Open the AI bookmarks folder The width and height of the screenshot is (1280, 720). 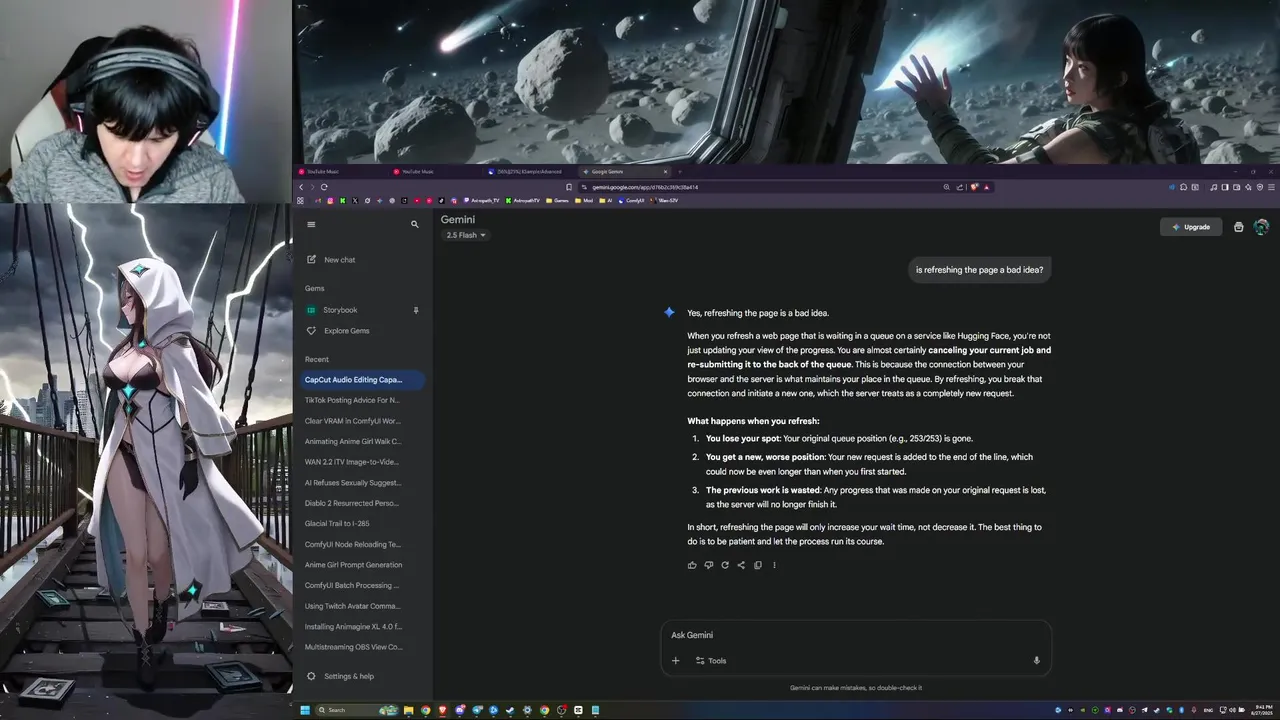(603, 201)
